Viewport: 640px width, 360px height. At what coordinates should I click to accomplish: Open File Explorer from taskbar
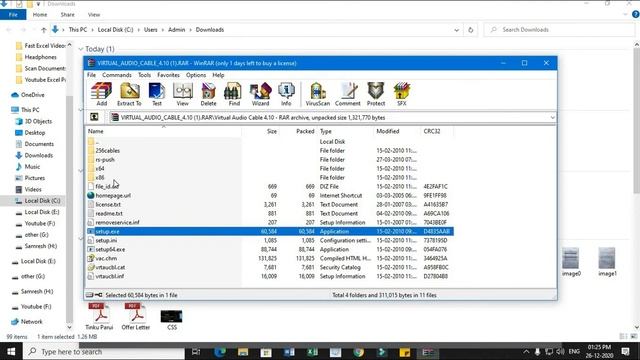tap(243, 352)
